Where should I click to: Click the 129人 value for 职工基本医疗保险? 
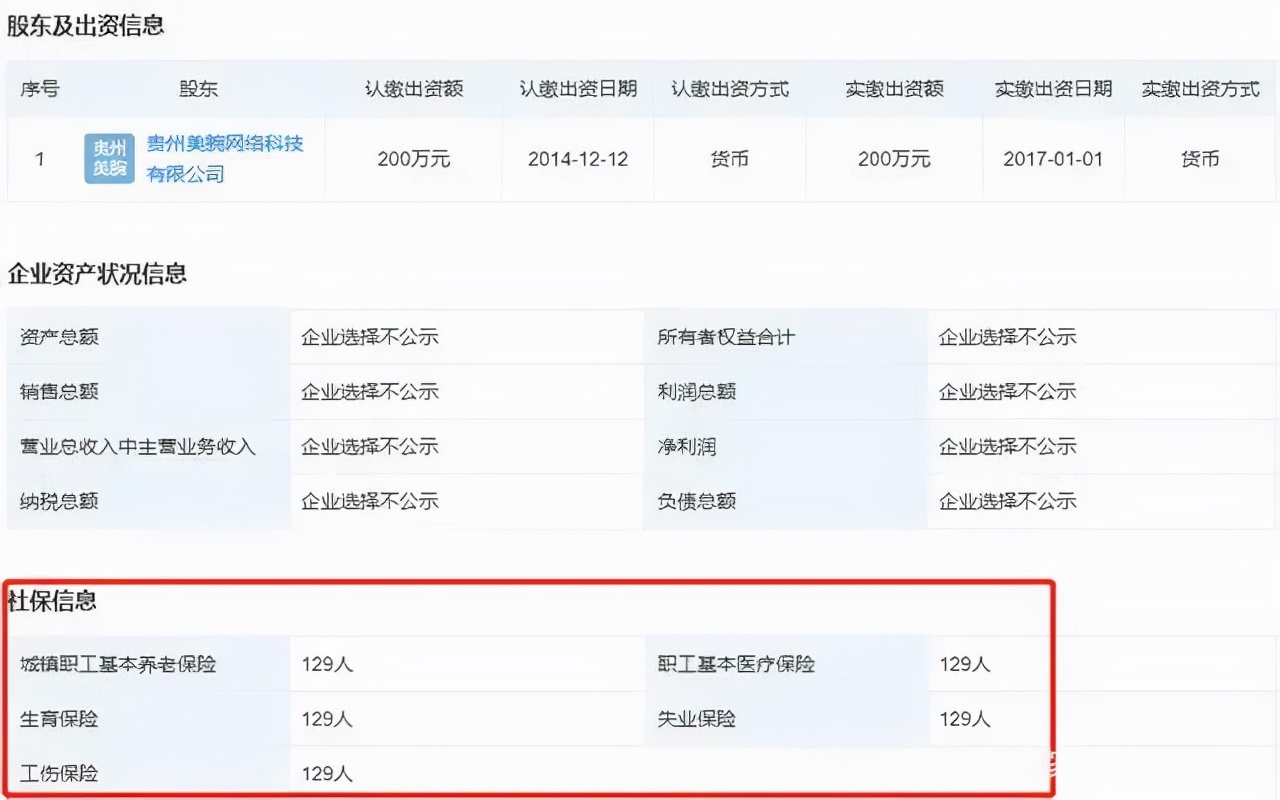(x=965, y=664)
